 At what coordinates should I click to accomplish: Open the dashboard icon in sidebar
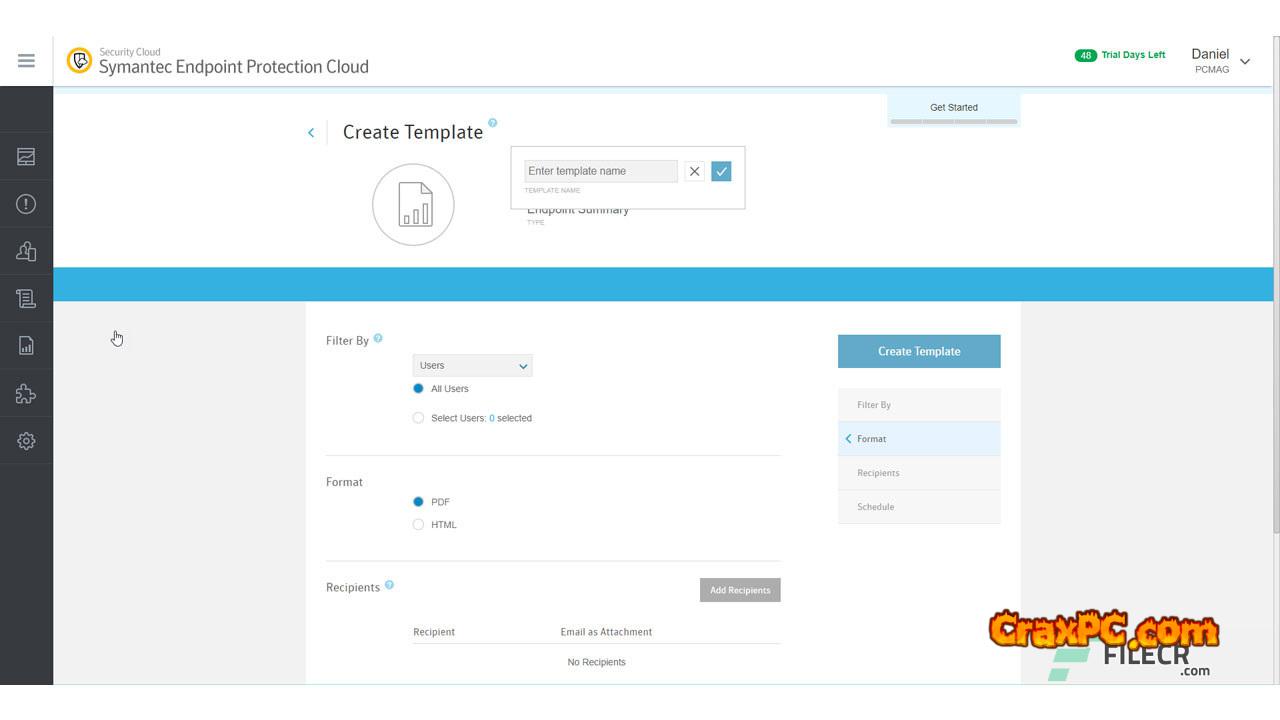coord(26,157)
